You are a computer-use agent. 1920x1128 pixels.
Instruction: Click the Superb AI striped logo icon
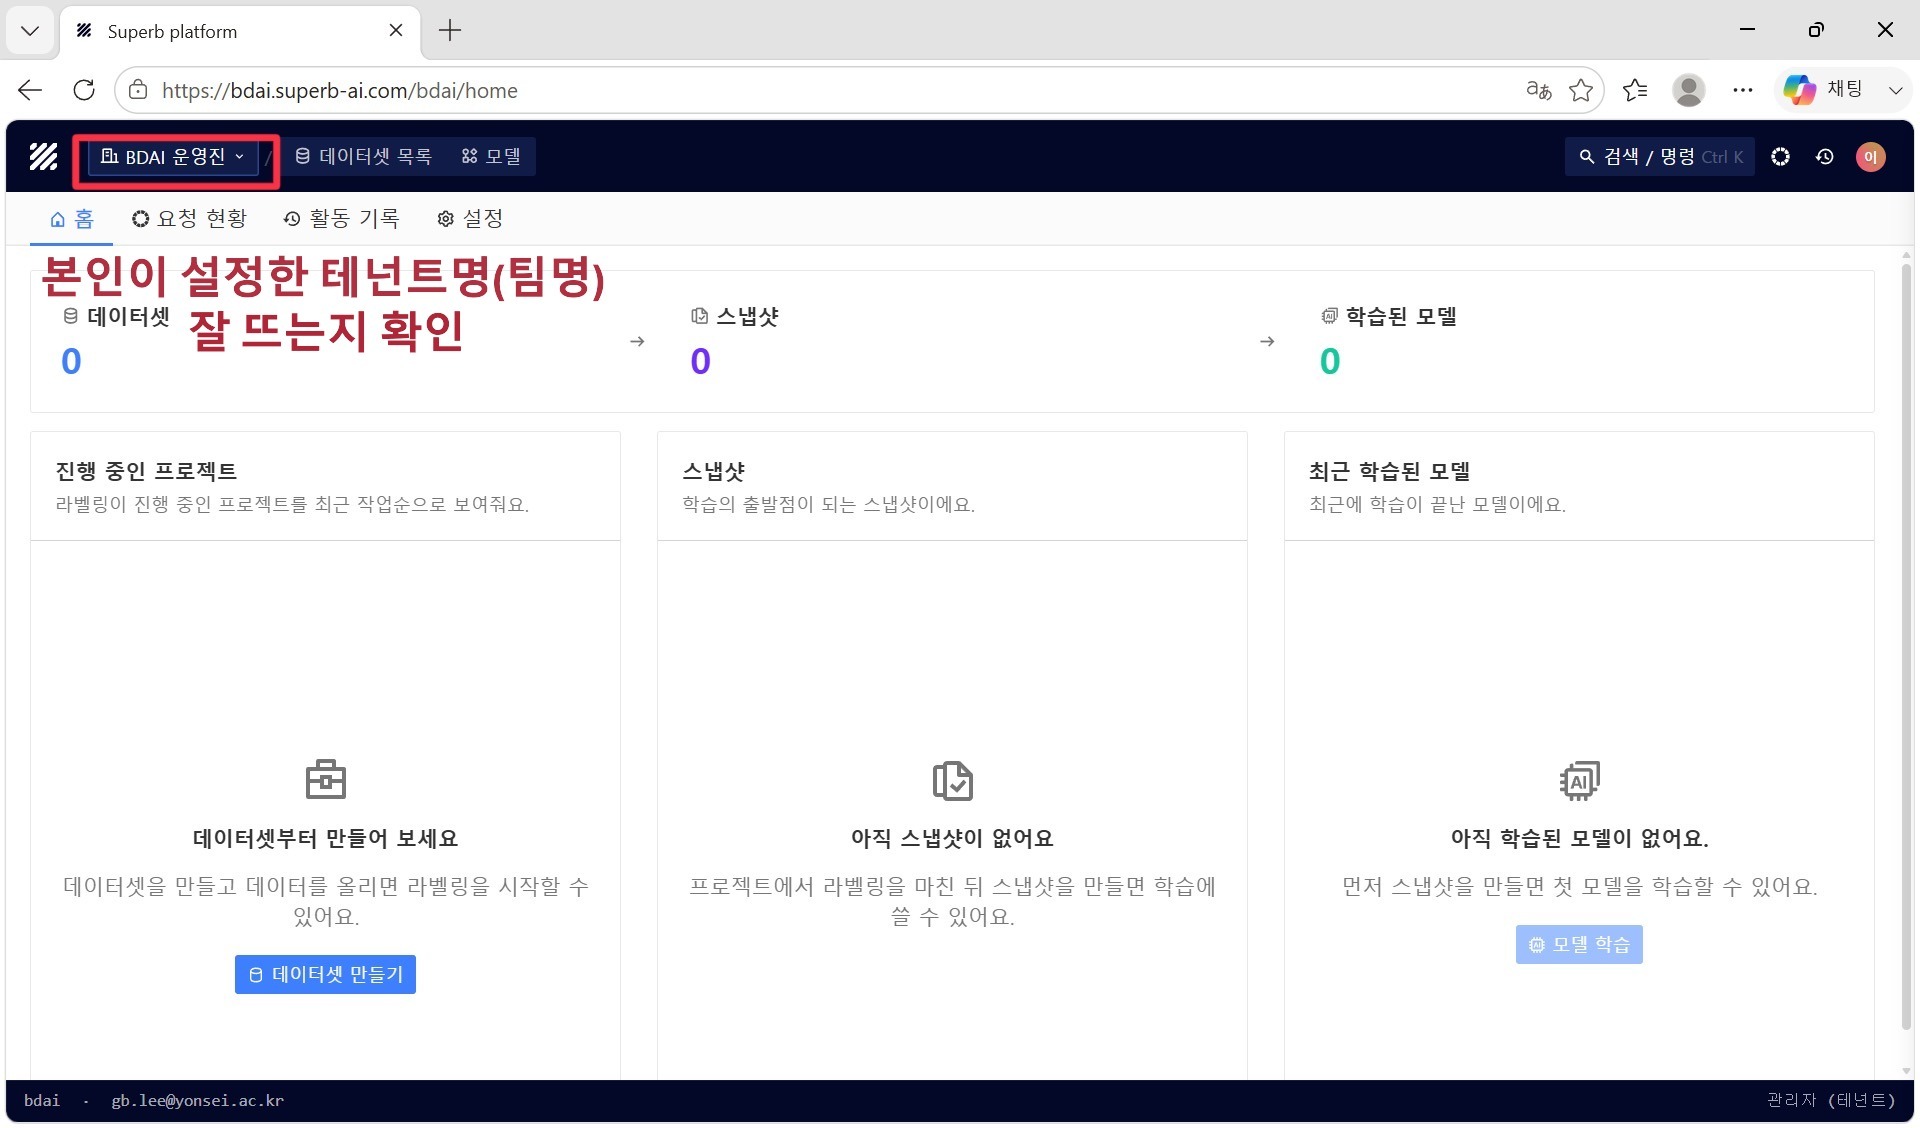(43, 156)
